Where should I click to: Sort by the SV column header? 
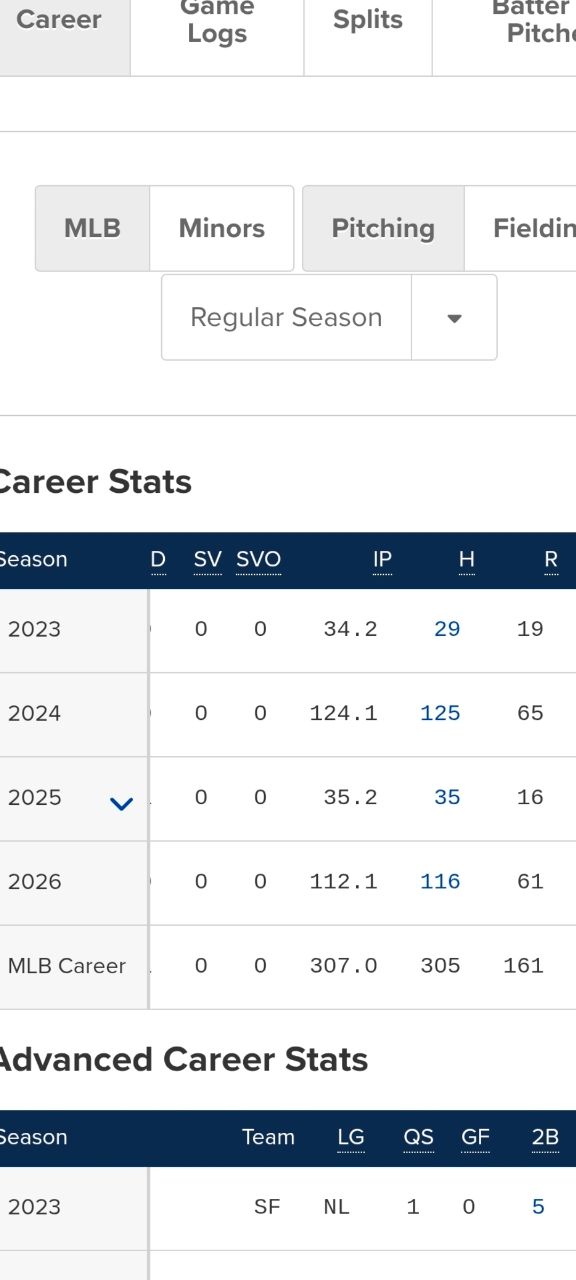click(207, 560)
